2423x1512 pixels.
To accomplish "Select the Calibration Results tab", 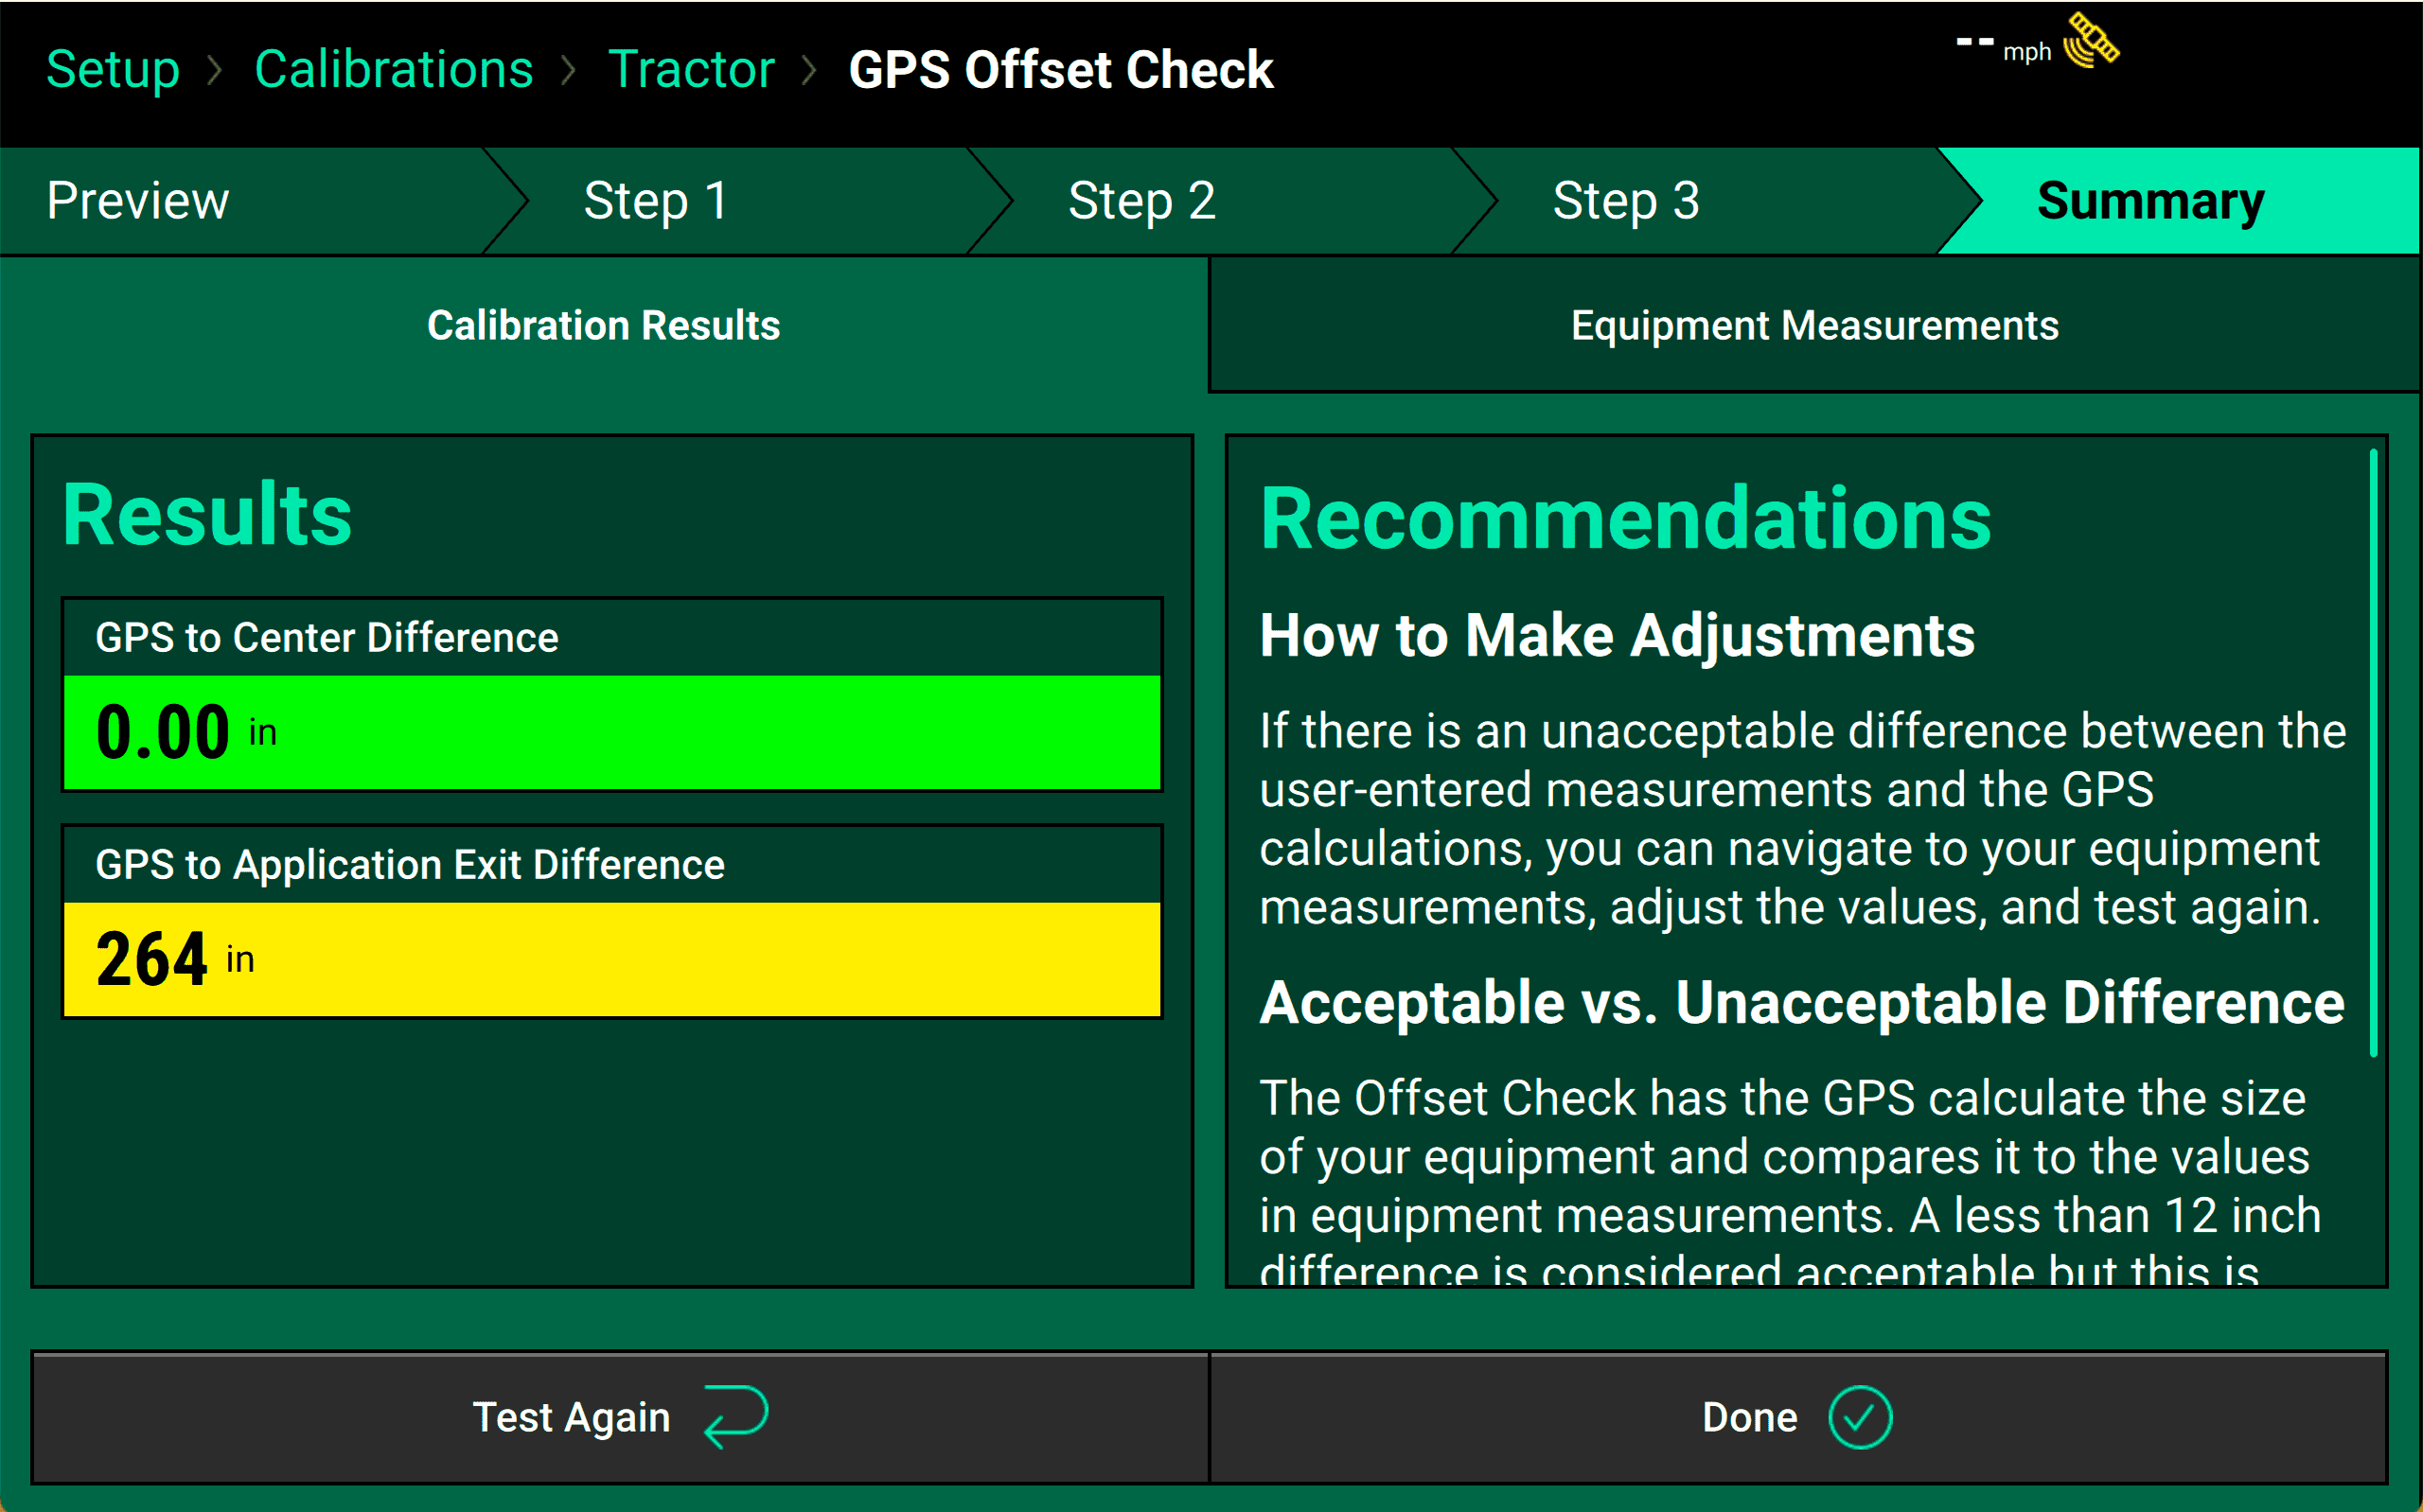I will click(605, 324).
